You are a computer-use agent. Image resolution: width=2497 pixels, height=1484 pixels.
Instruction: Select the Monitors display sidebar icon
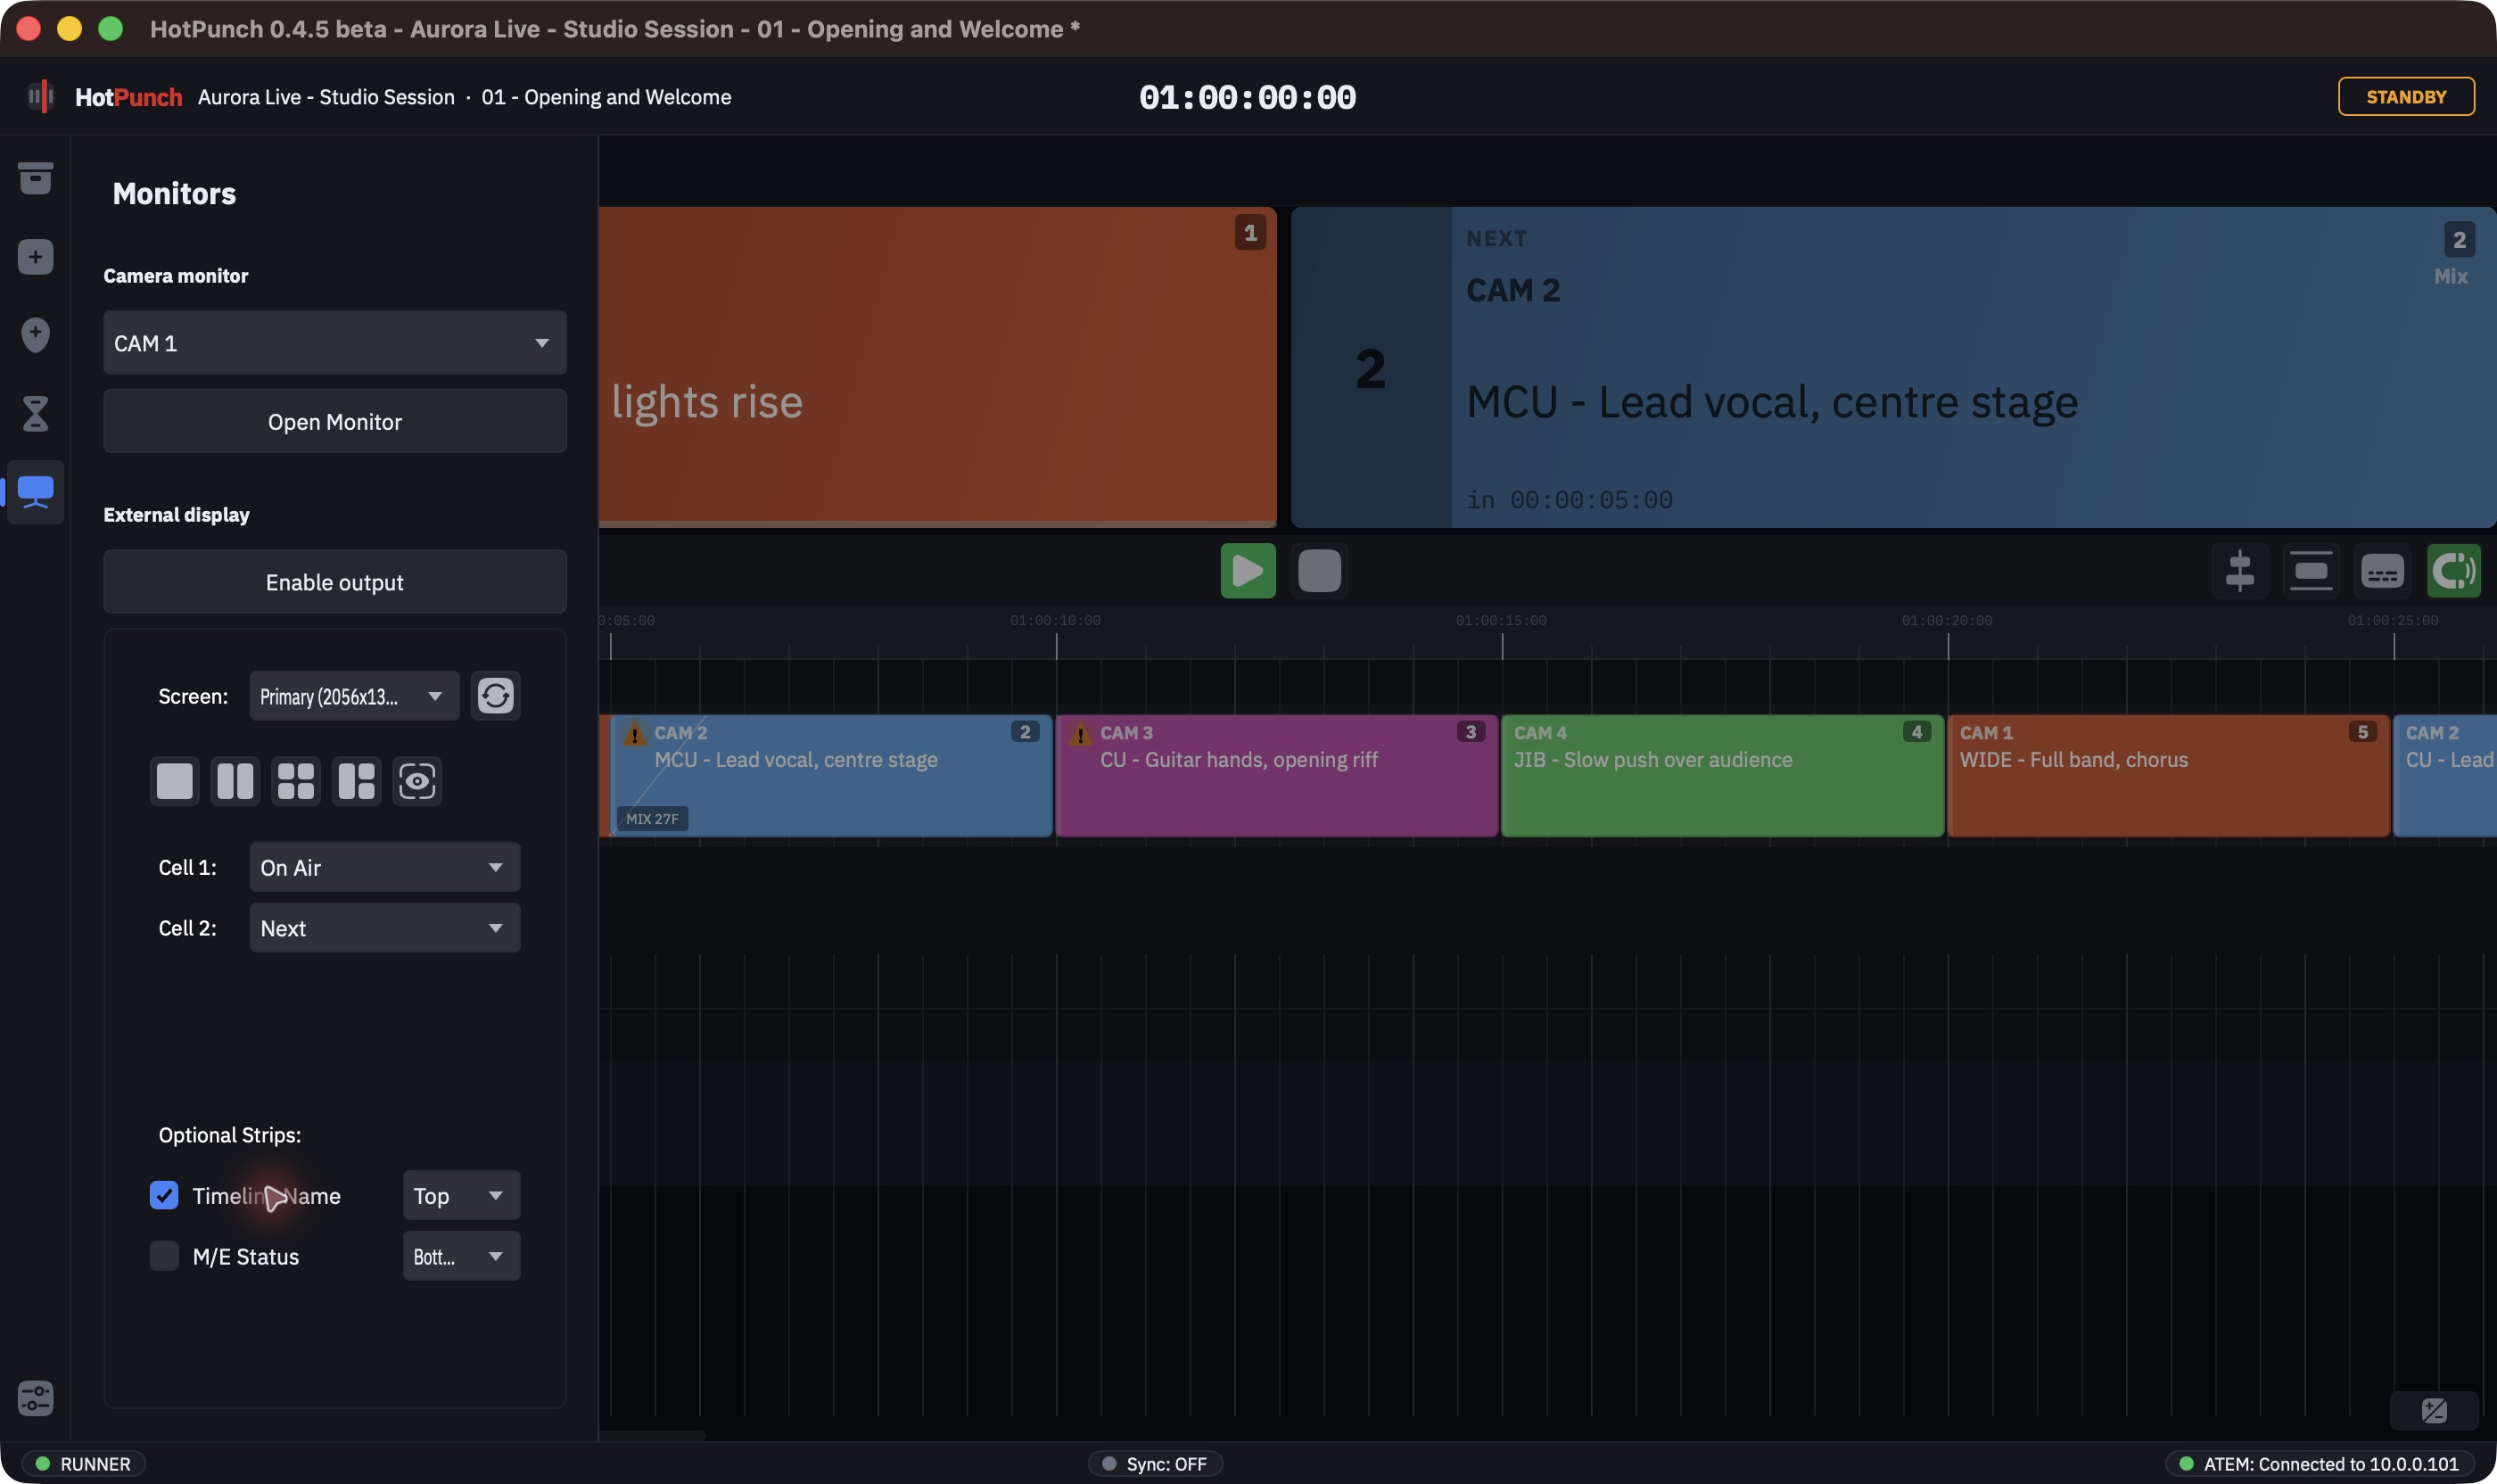pos(35,492)
